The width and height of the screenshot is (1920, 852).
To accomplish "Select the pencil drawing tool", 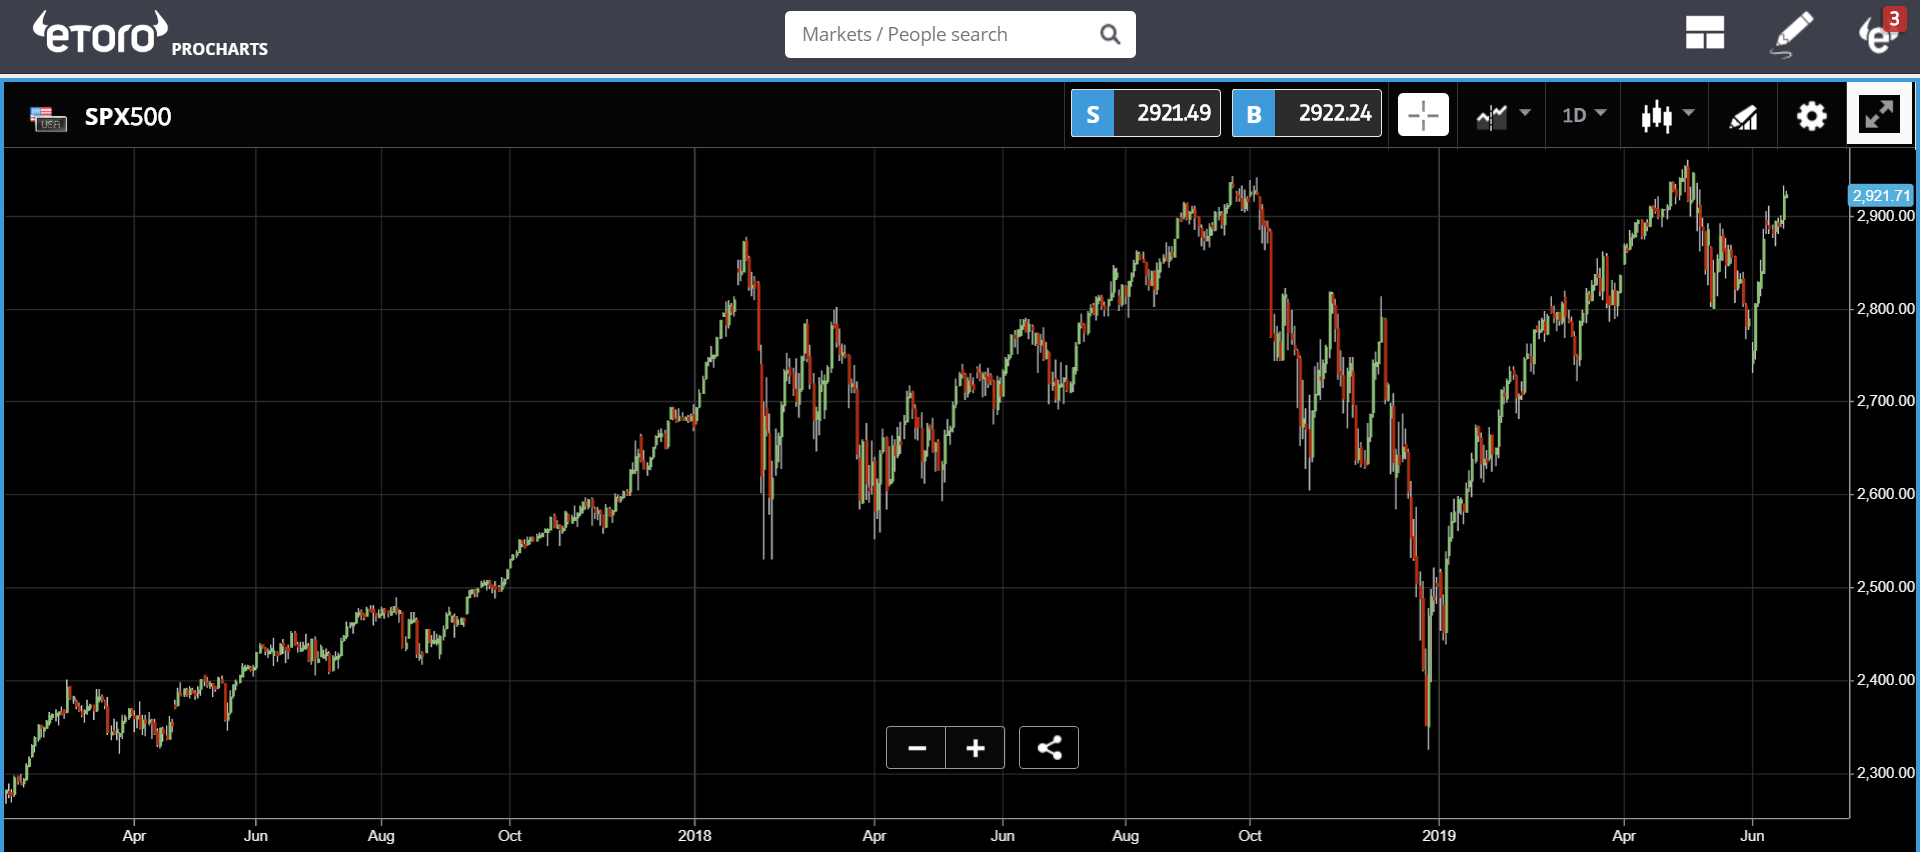I will click(x=1792, y=33).
